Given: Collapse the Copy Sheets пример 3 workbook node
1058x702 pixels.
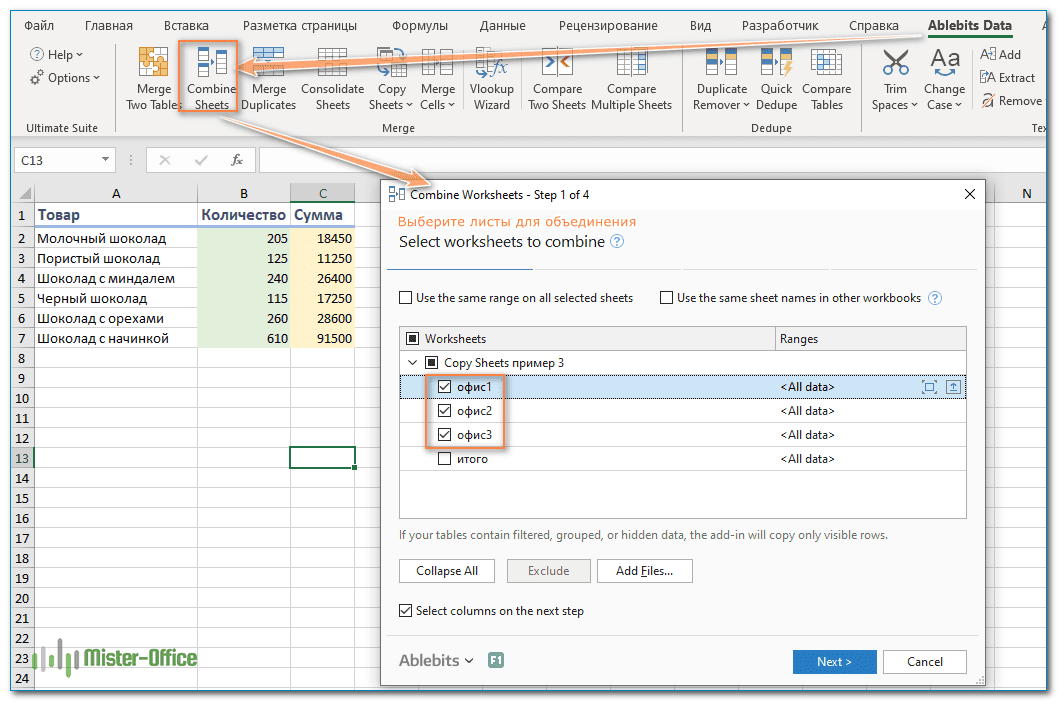Looking at the screenshot, I should [x=412, y=363].
